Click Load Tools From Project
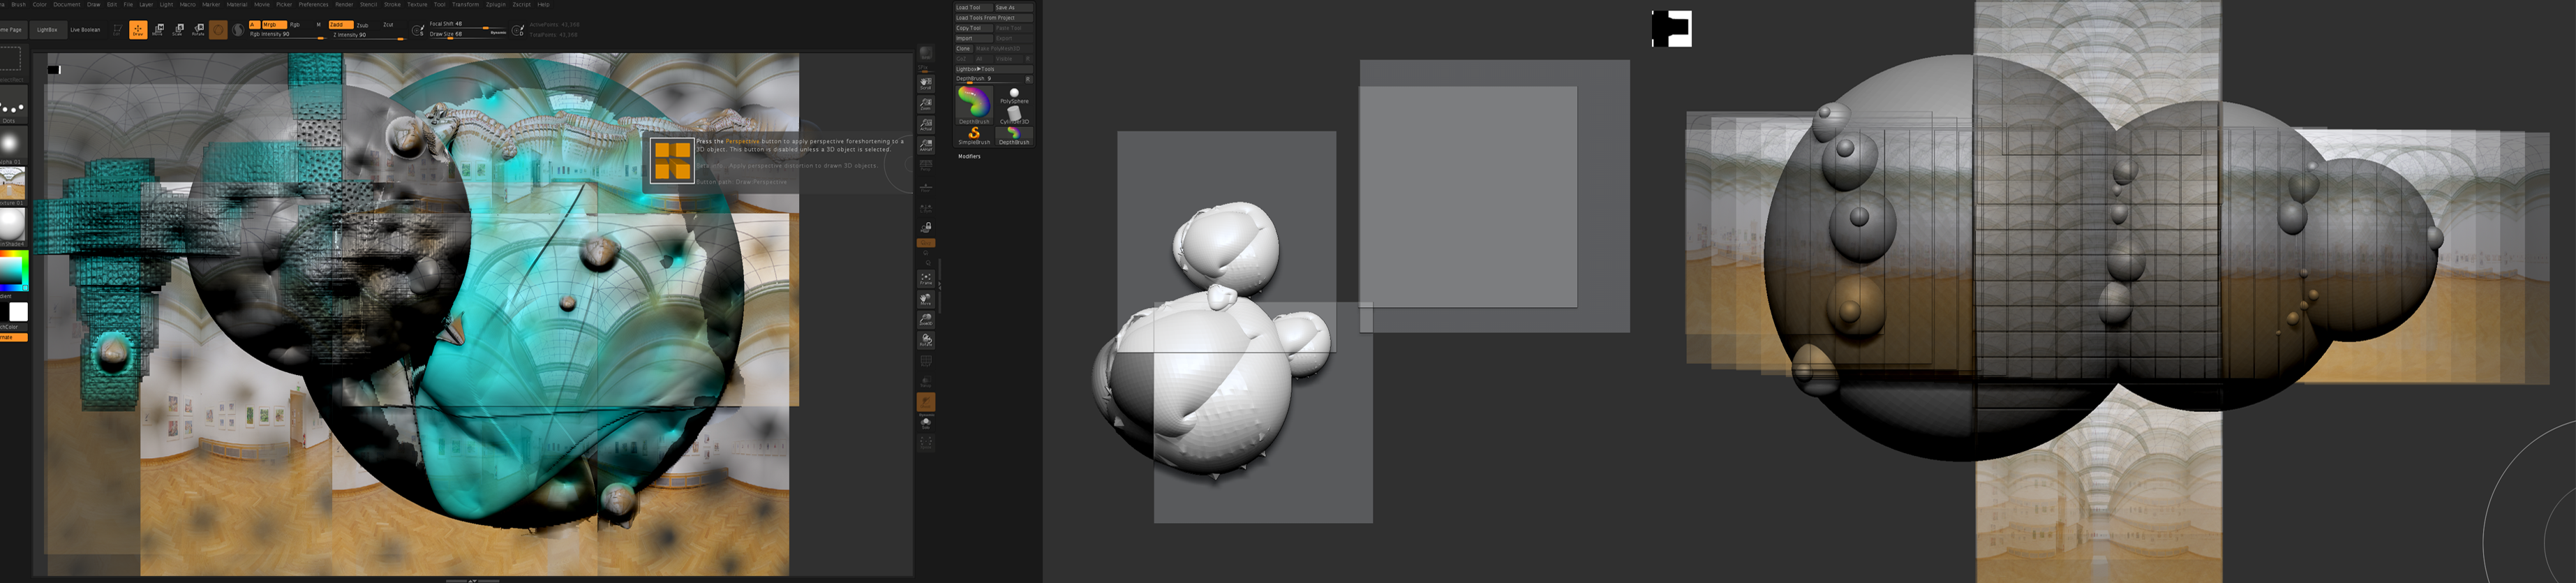2576x583 pixels. click(994, 18)
